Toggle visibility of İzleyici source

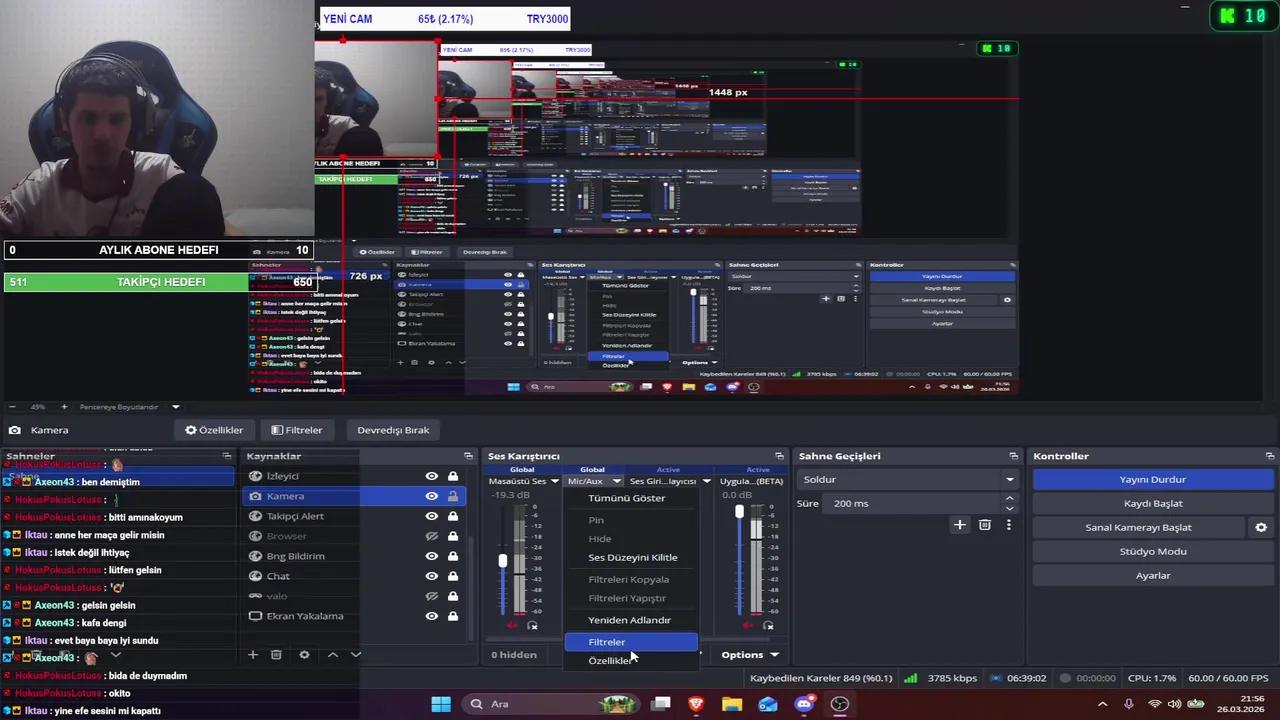click(432, 476)
